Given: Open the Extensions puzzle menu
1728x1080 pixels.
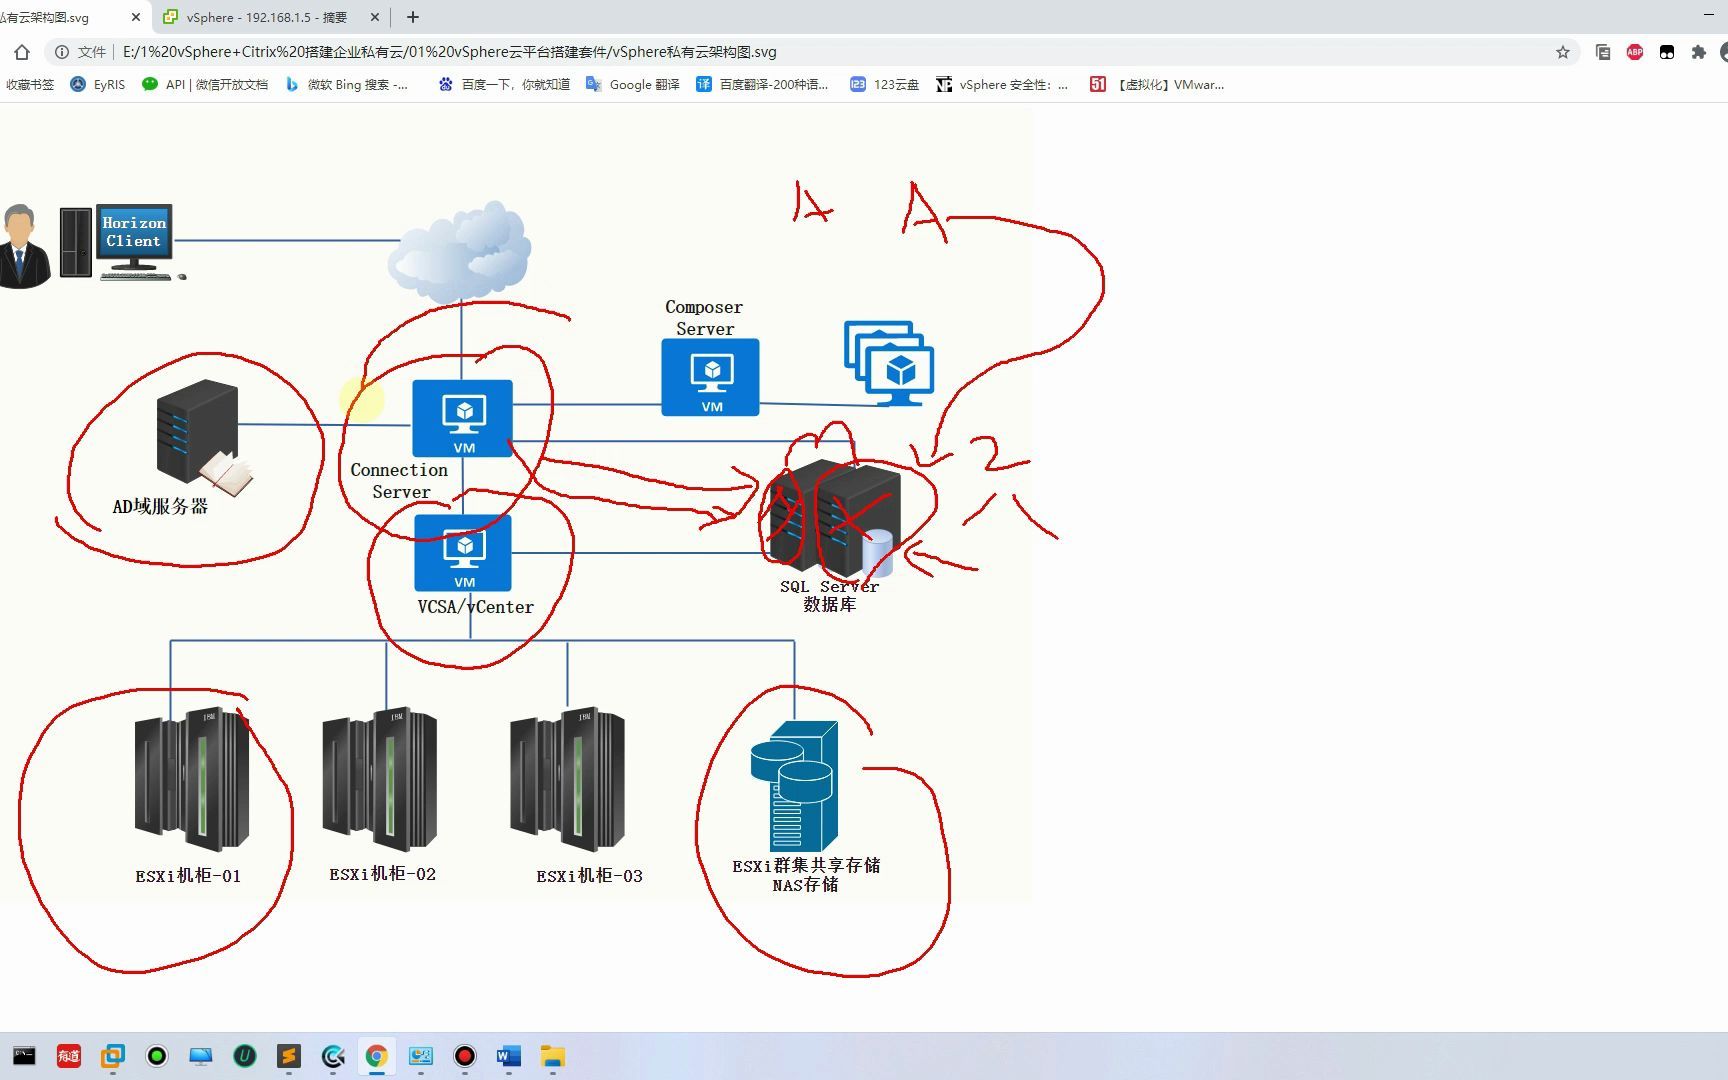Looking at the screenshot, I should (x=1698, y=52).
